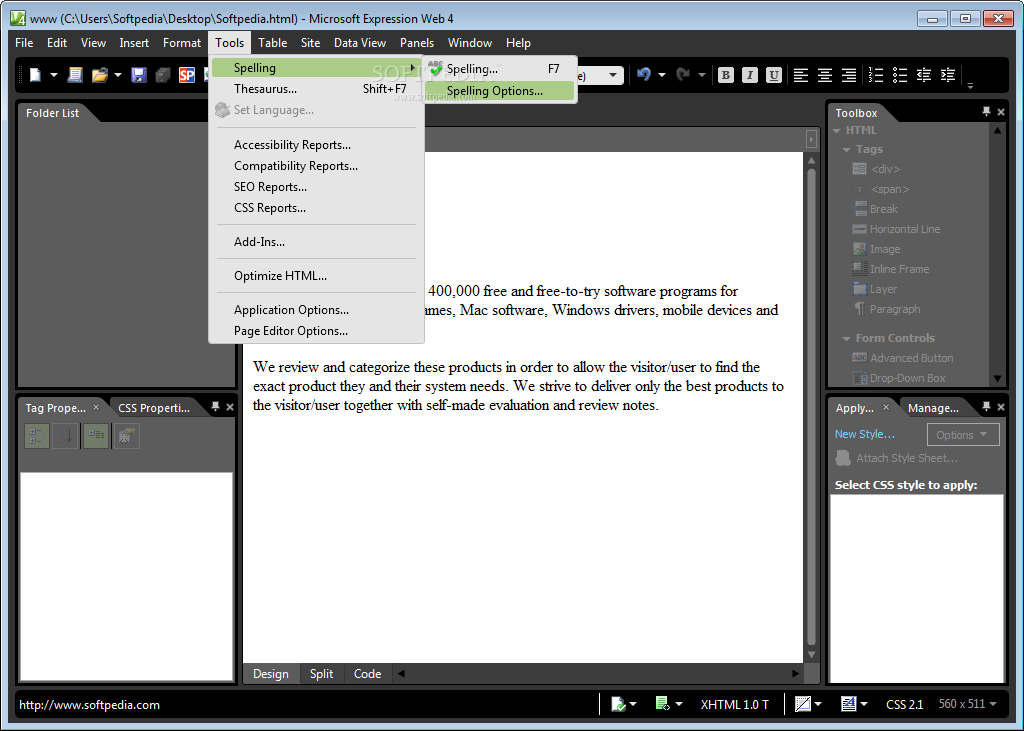1024x731 pixels.
Task: Collapse the HTML section in Toolbox
Action: coord(837,131)
